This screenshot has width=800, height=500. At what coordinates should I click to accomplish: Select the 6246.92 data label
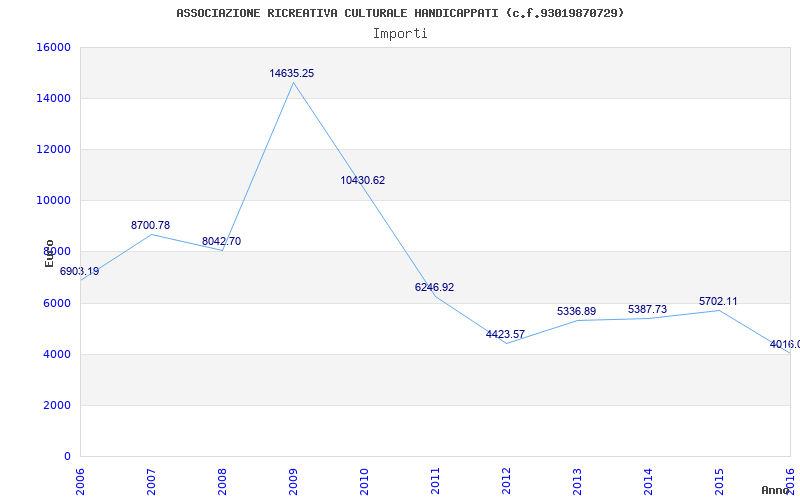point(434,287)
